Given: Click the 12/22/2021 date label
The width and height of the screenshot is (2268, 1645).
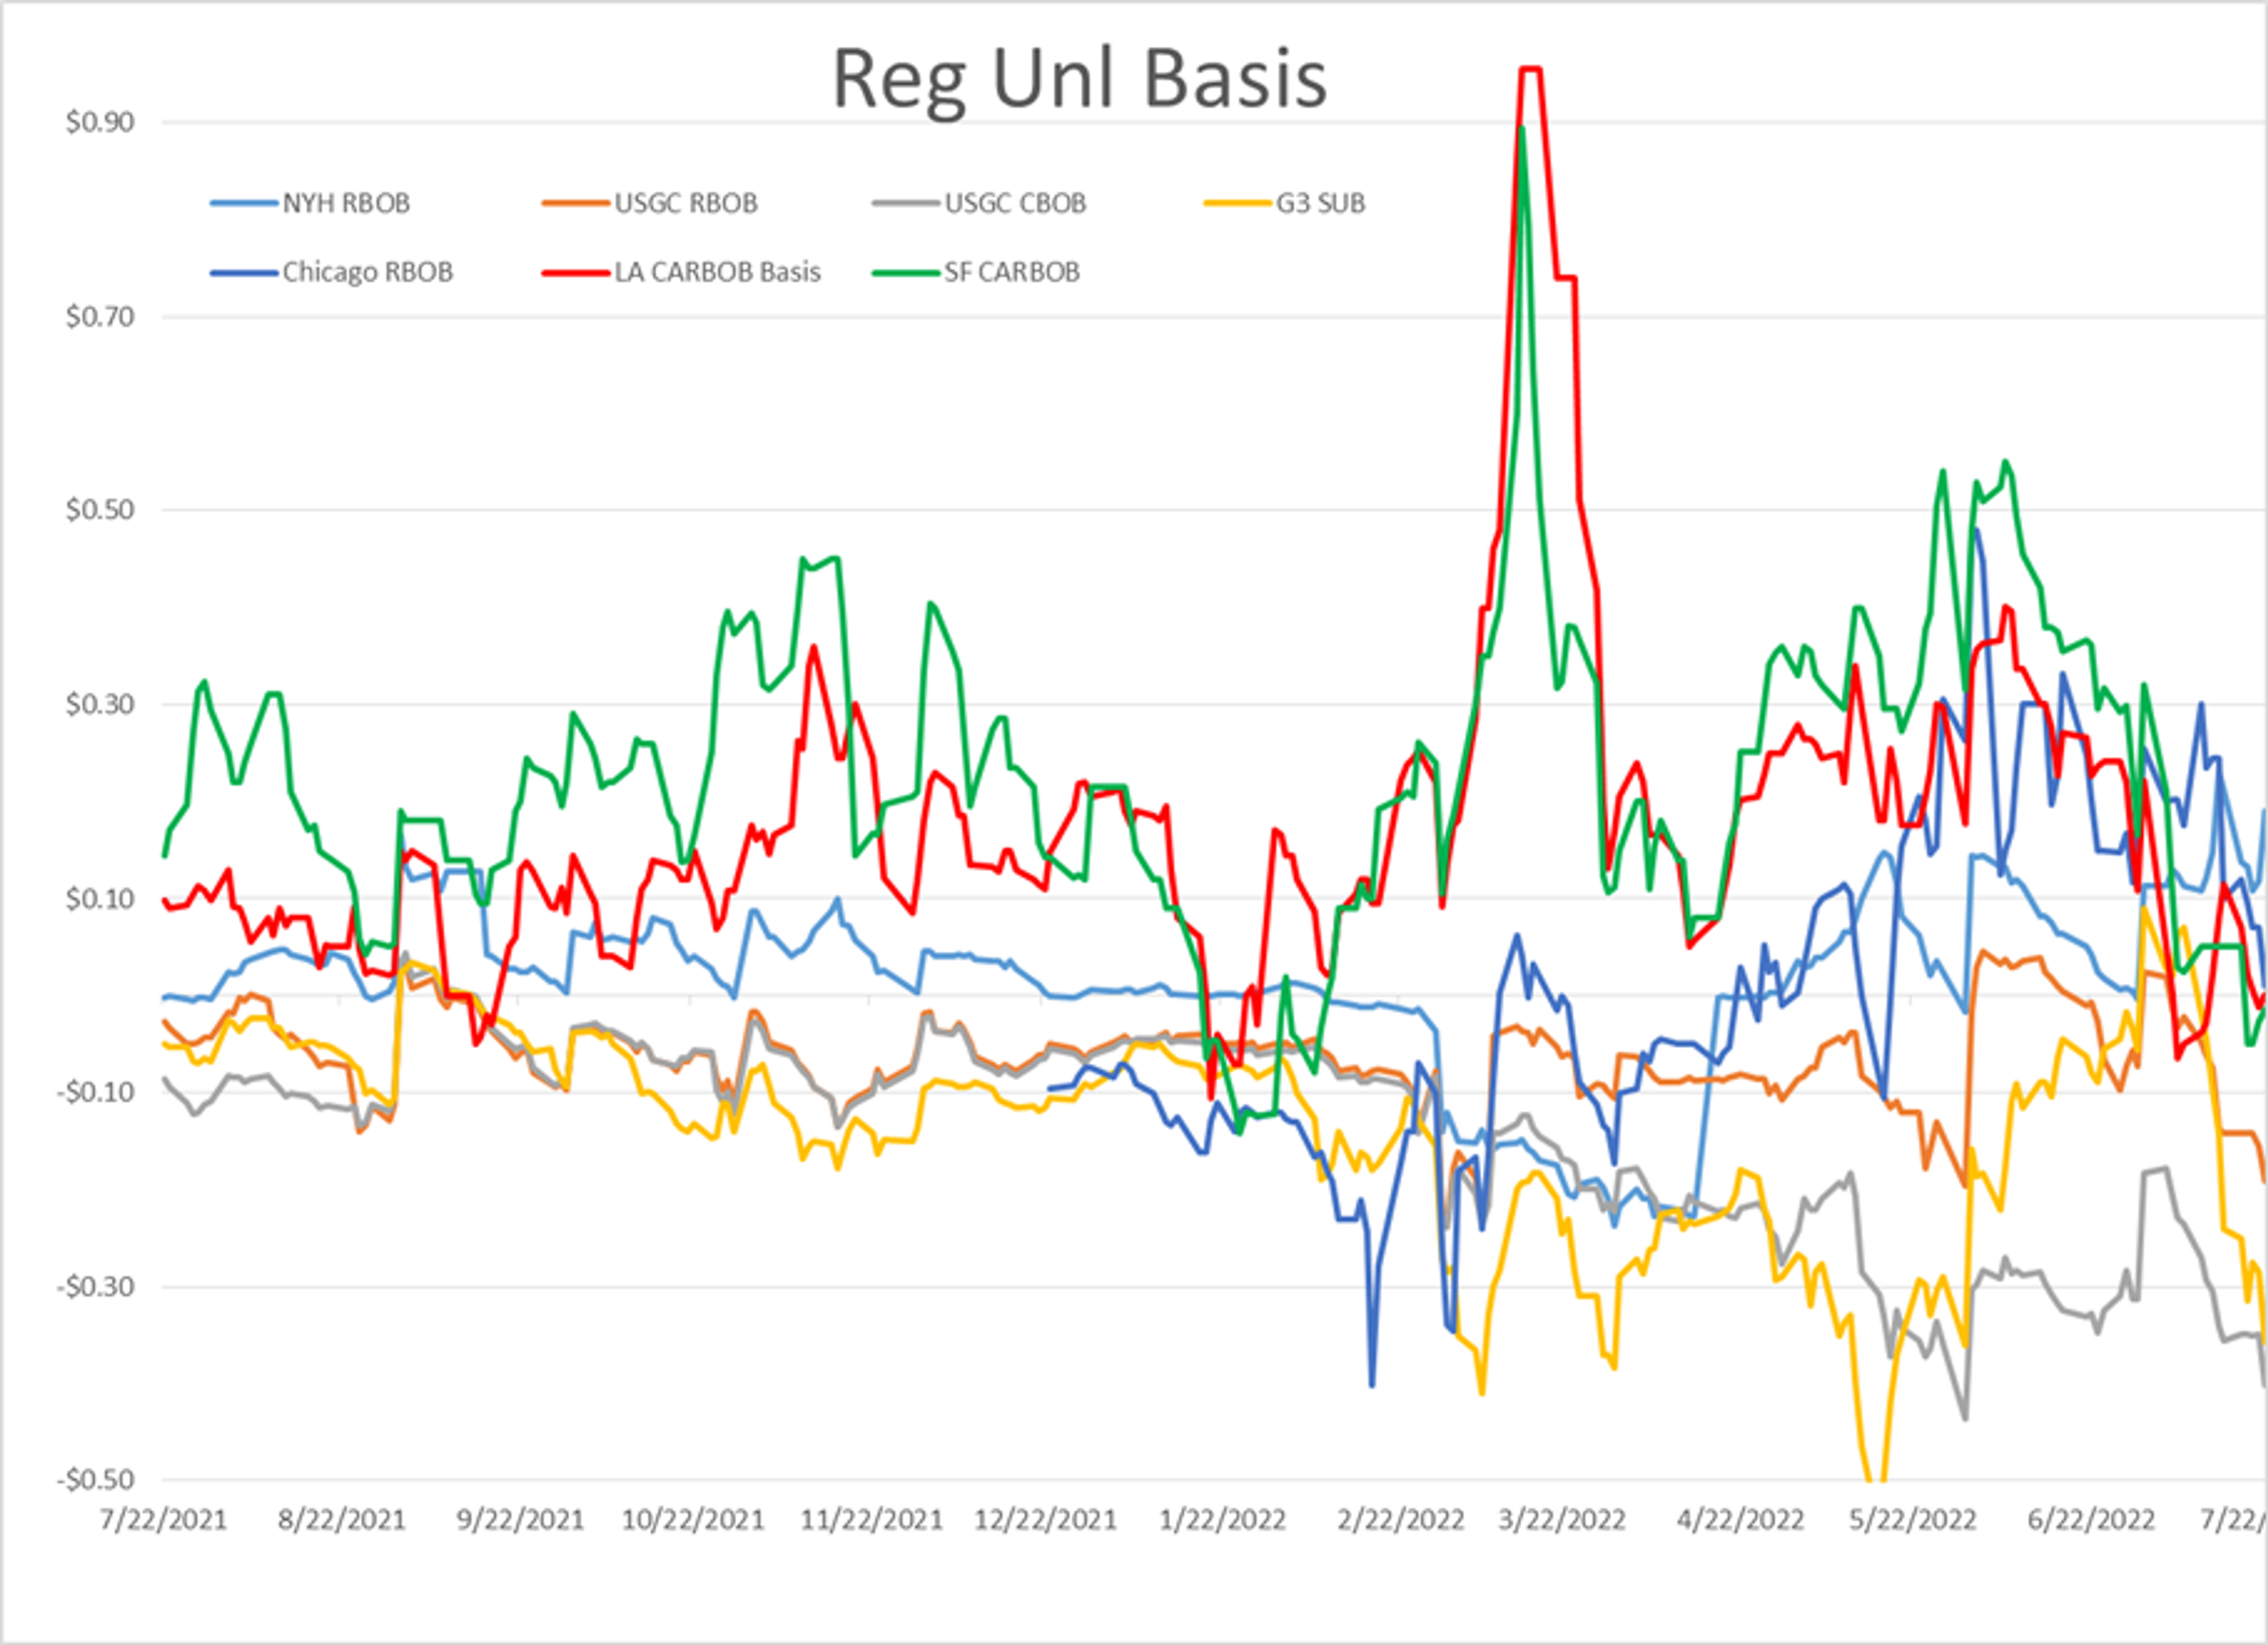Looking at the screenshot, I should [1046, 1521].
